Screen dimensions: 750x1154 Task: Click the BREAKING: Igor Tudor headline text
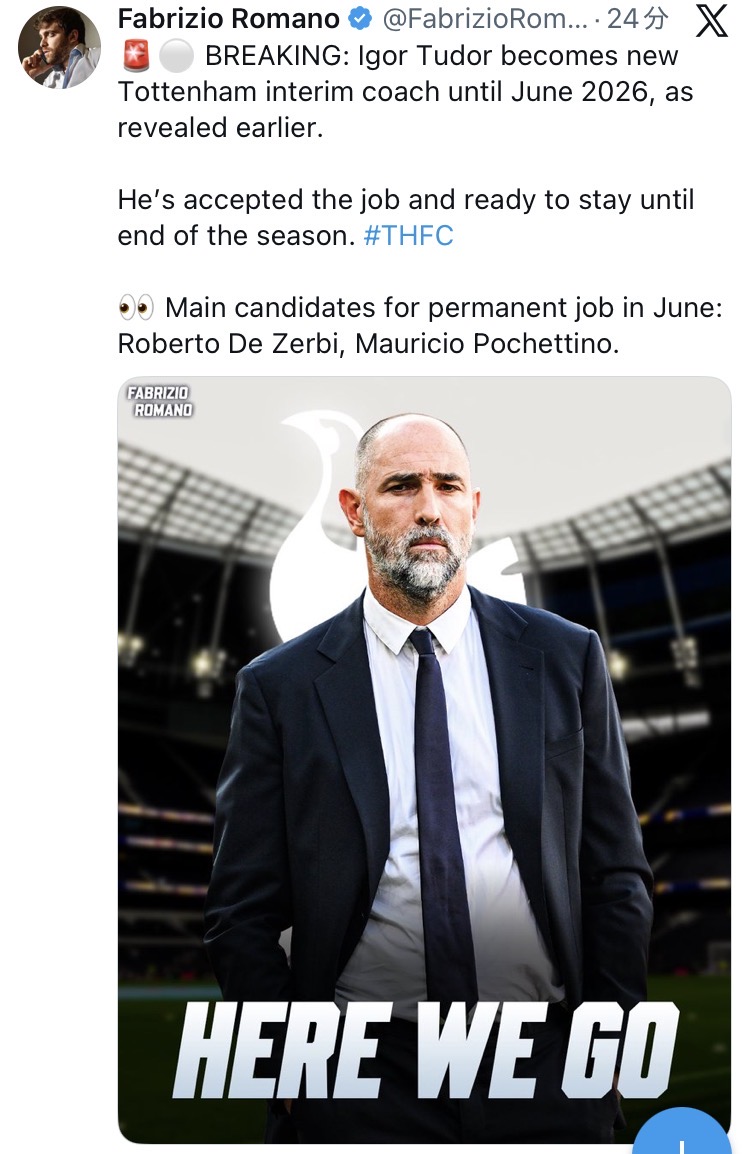[x=440, y=56]
